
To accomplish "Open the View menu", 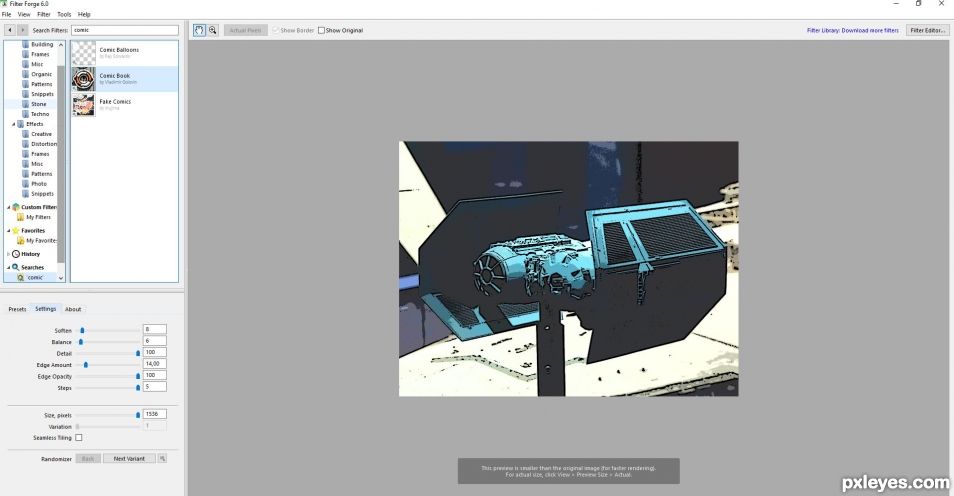I will [x=24, y=14].
